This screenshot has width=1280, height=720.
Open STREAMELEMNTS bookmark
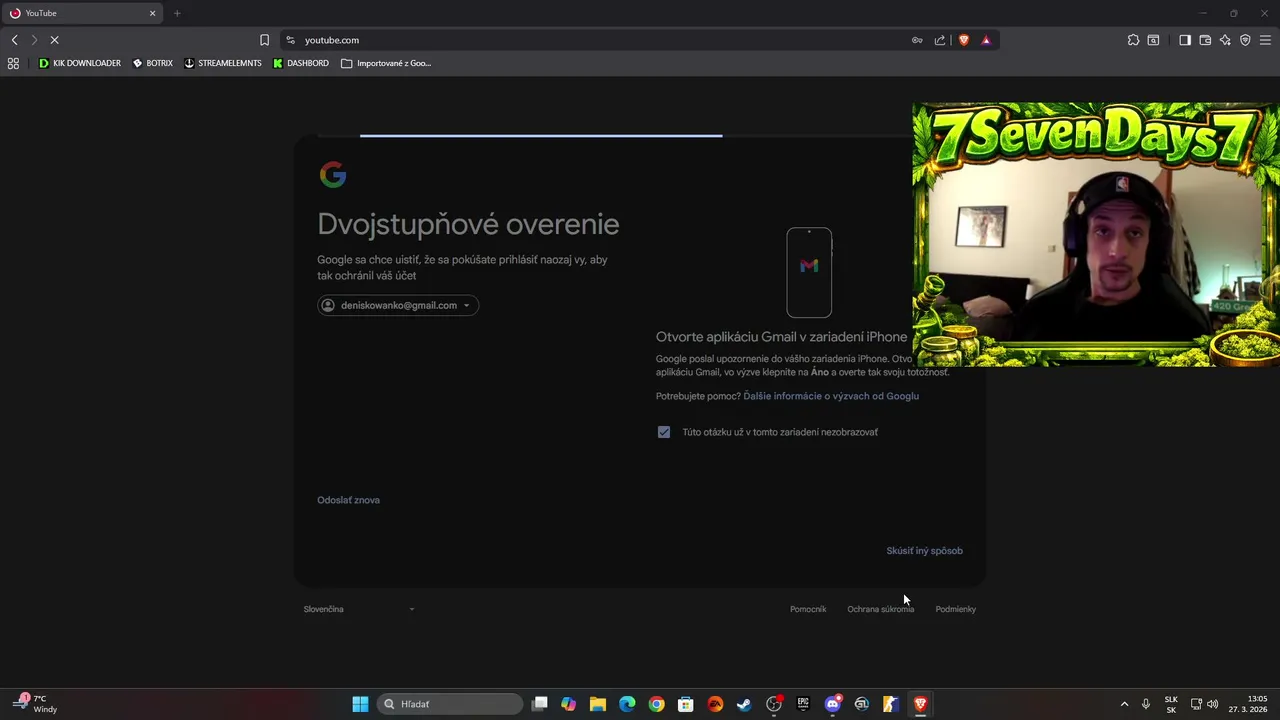coord(222,63)
